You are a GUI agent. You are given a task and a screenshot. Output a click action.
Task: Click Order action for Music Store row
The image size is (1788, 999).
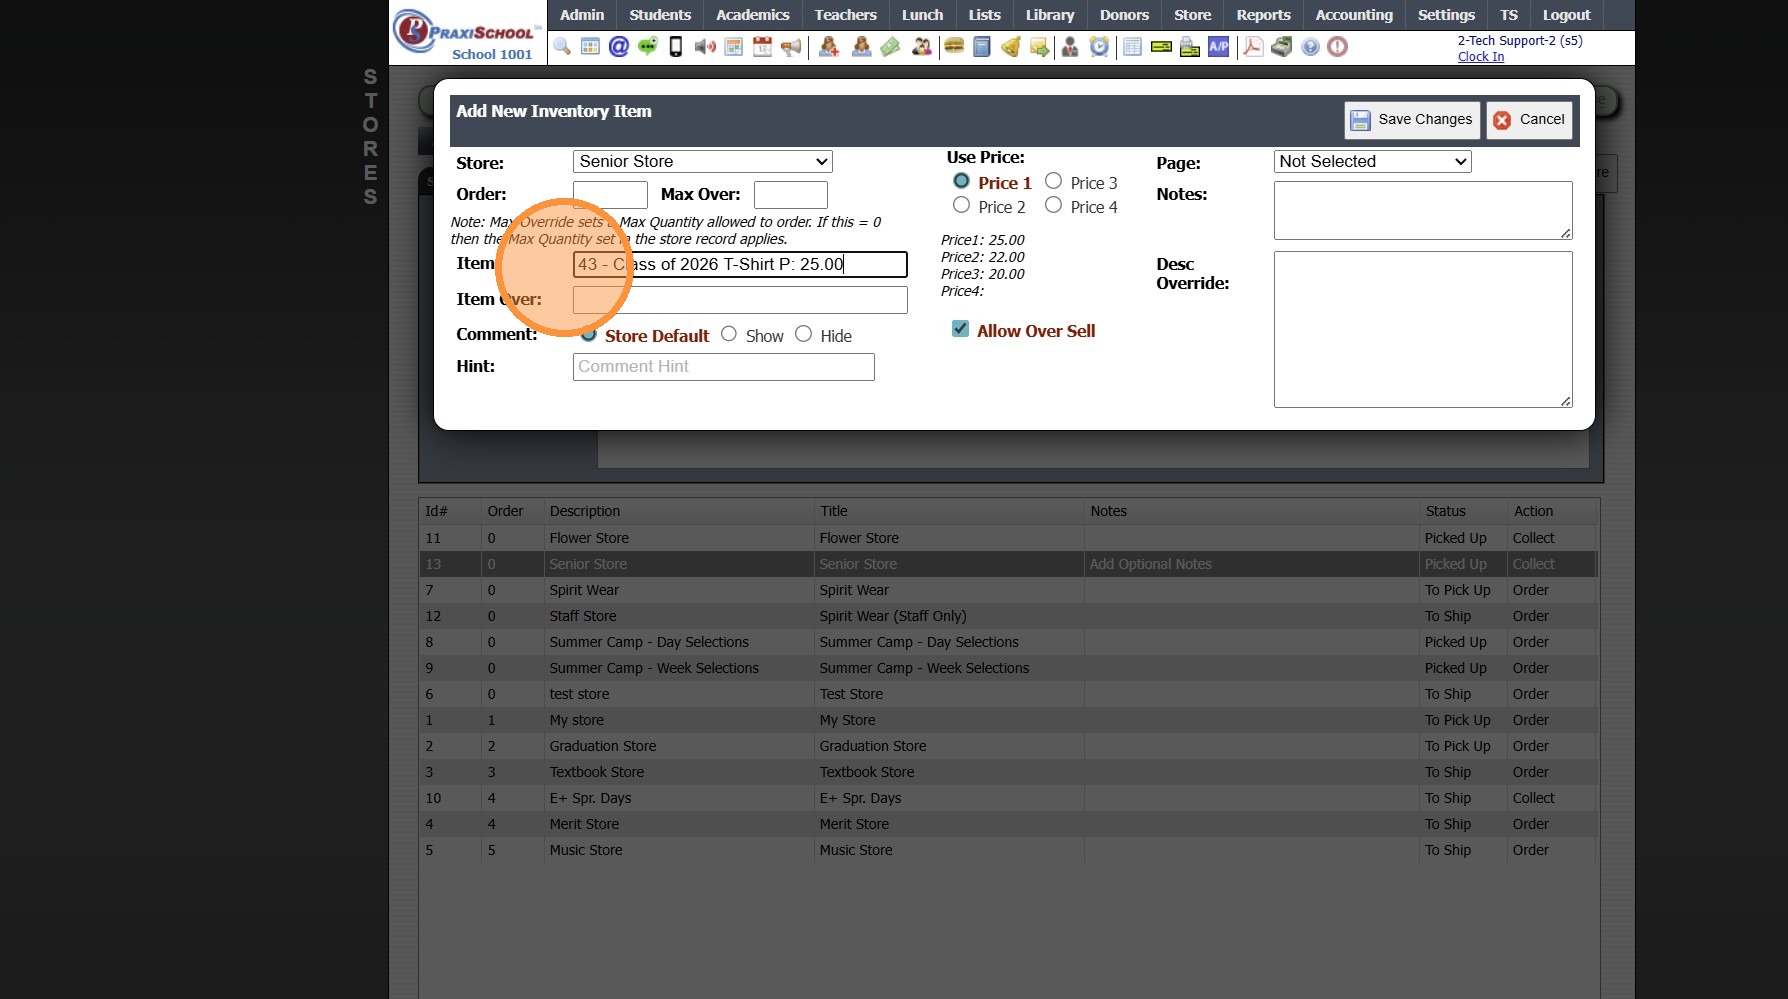tap(1531, 850)
